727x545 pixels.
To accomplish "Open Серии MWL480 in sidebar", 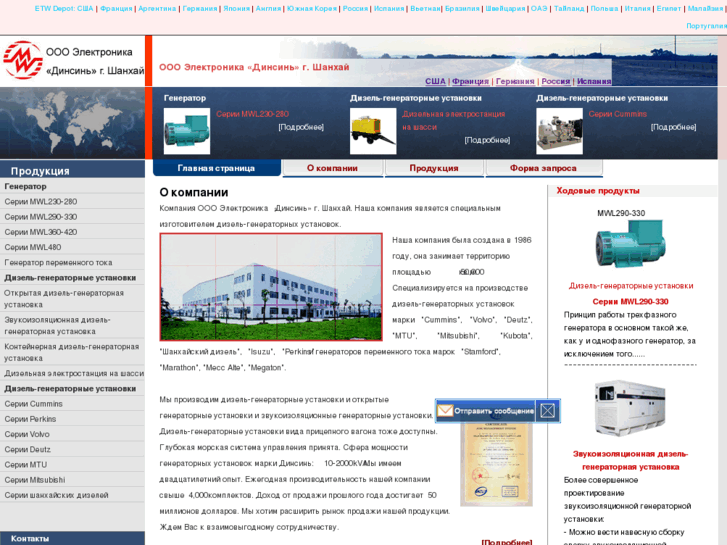I will (x=32, y=247).
